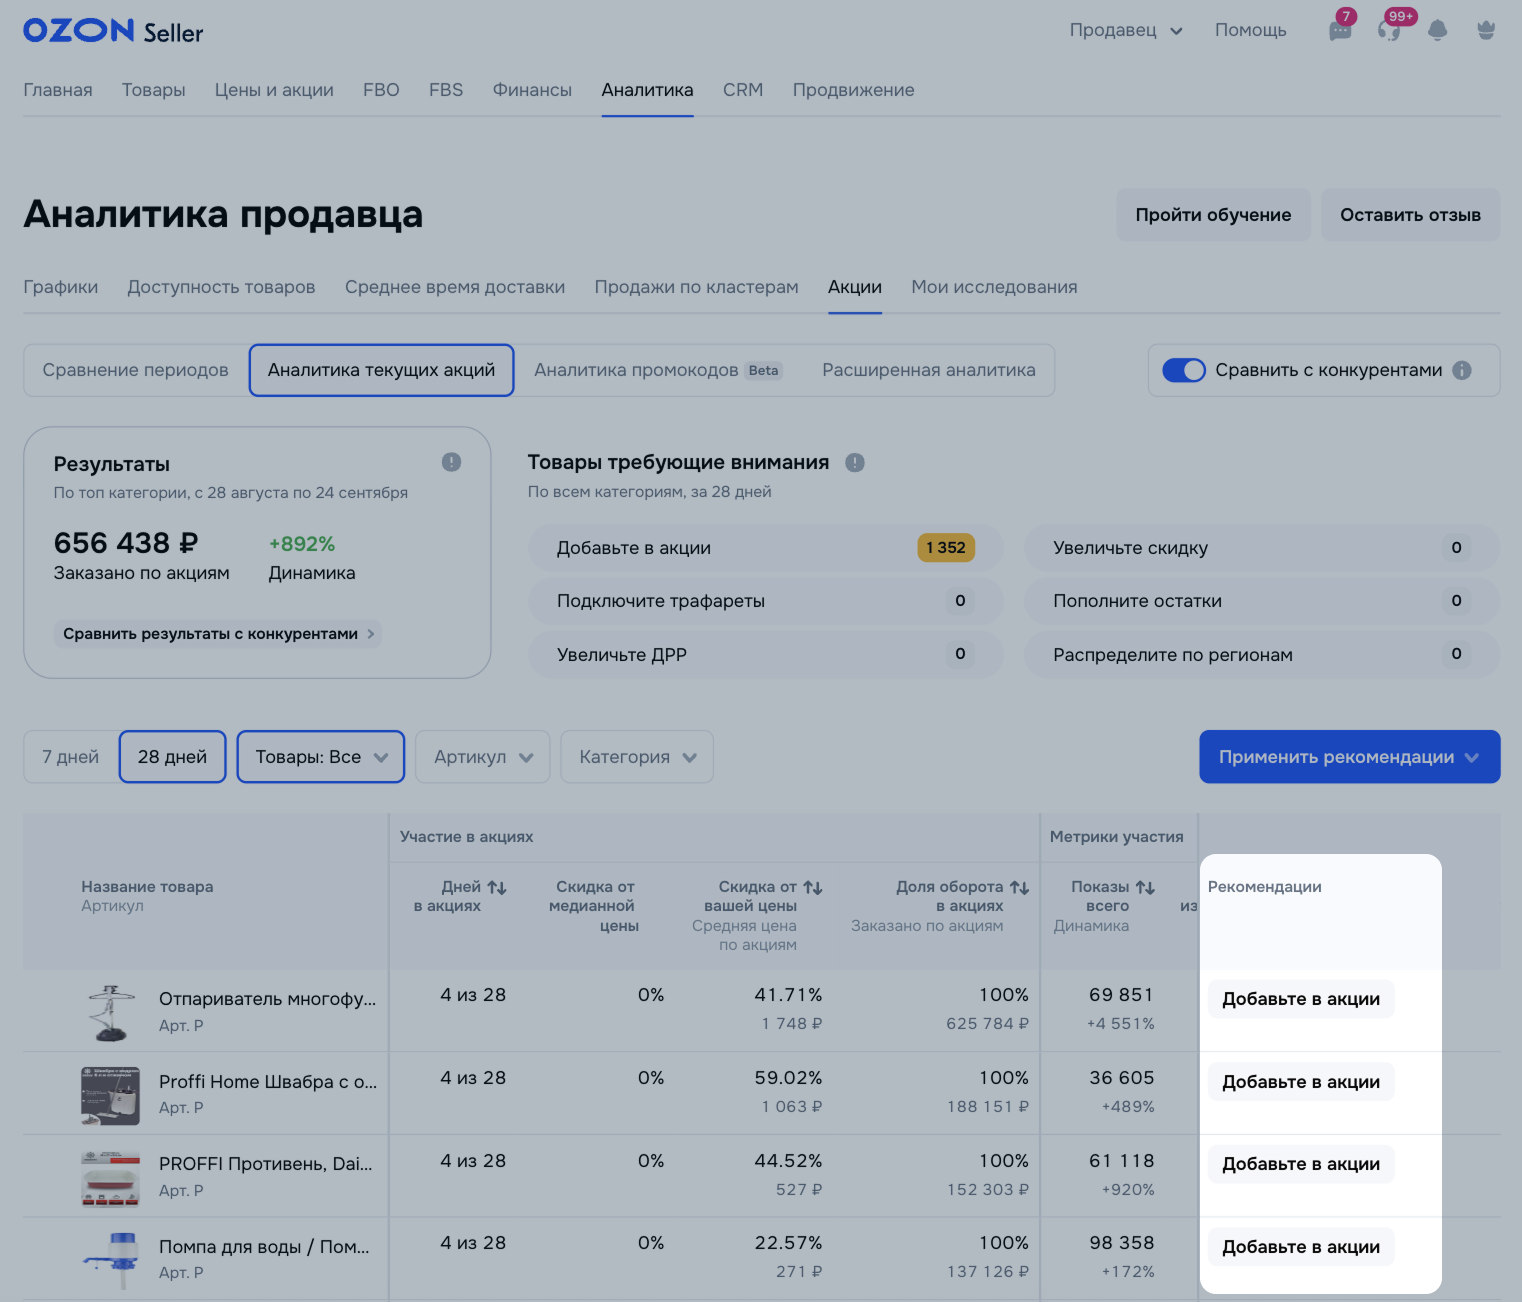
Task: Select the Сравнение периодов segment
Action: click(x=136, y=370)
